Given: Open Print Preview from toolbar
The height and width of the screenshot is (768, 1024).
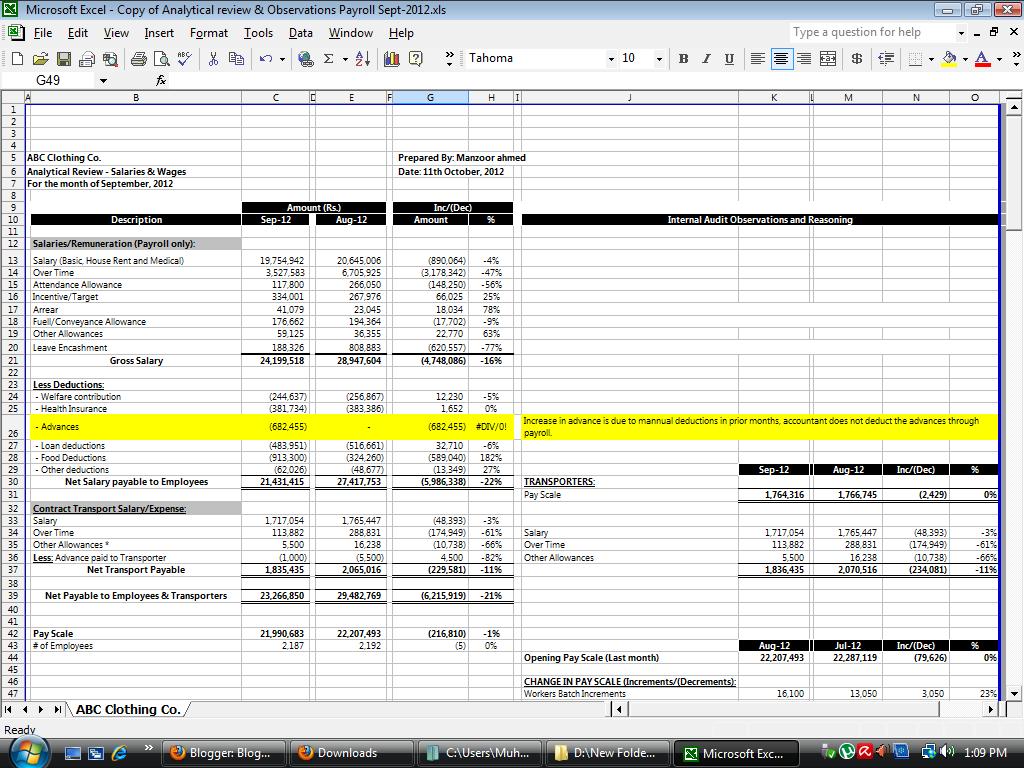Looking at the screenshot, I should coord(161,59).
